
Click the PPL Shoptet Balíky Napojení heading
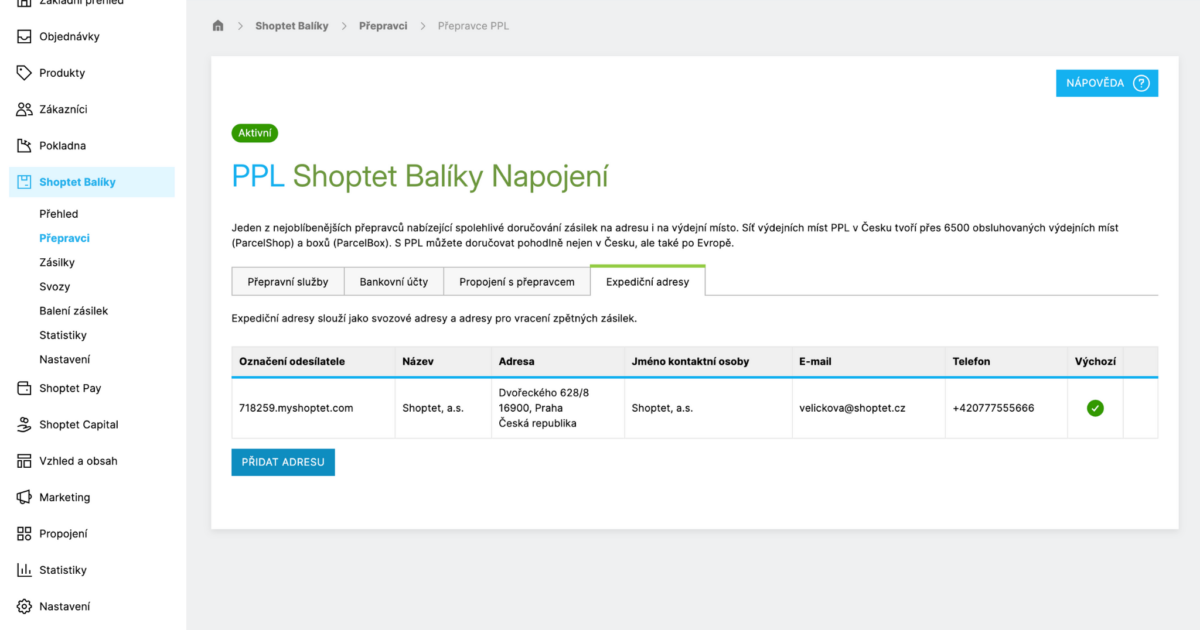point(420,177)
